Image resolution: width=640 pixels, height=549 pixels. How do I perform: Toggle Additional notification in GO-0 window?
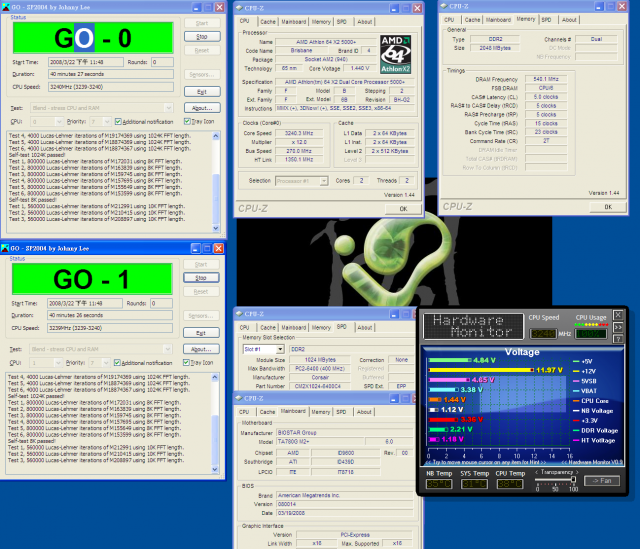[118, 122]
